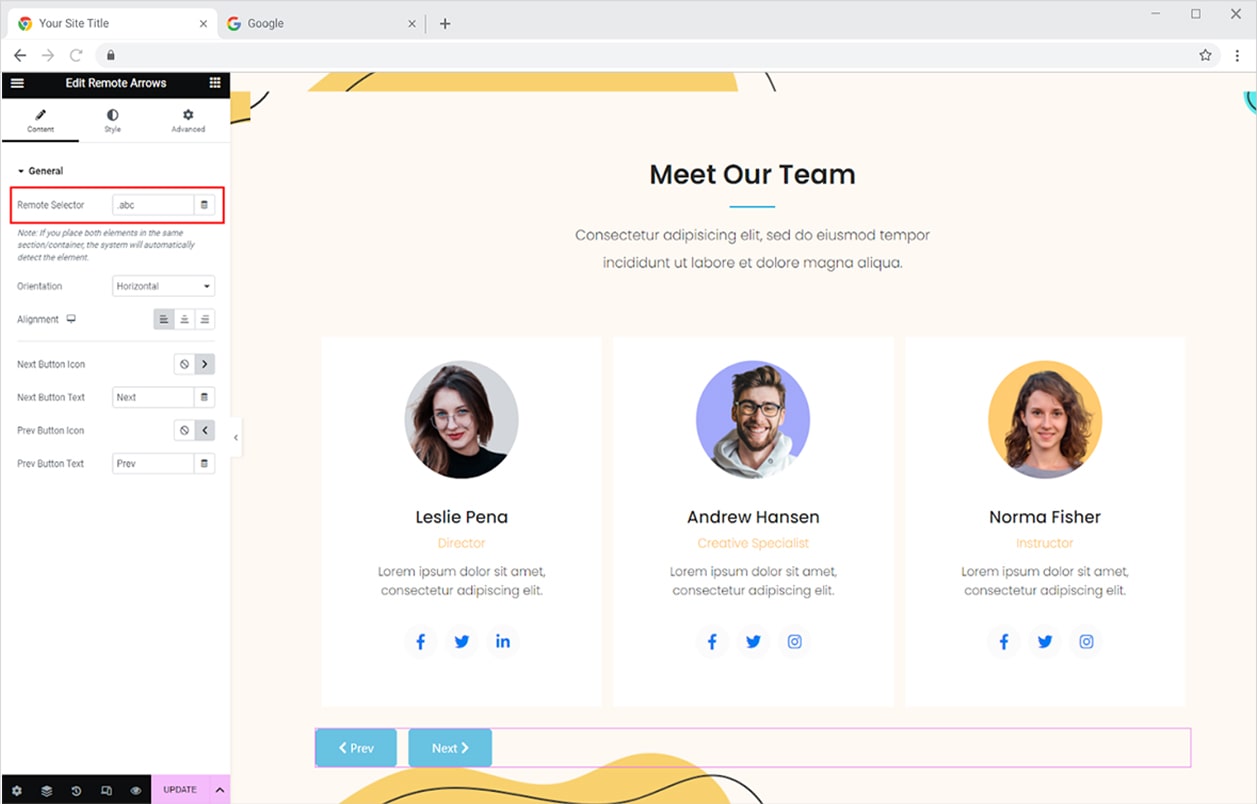1257x804 pixels.
Task: Set alignment to right
Action: [x=205, y=320]
